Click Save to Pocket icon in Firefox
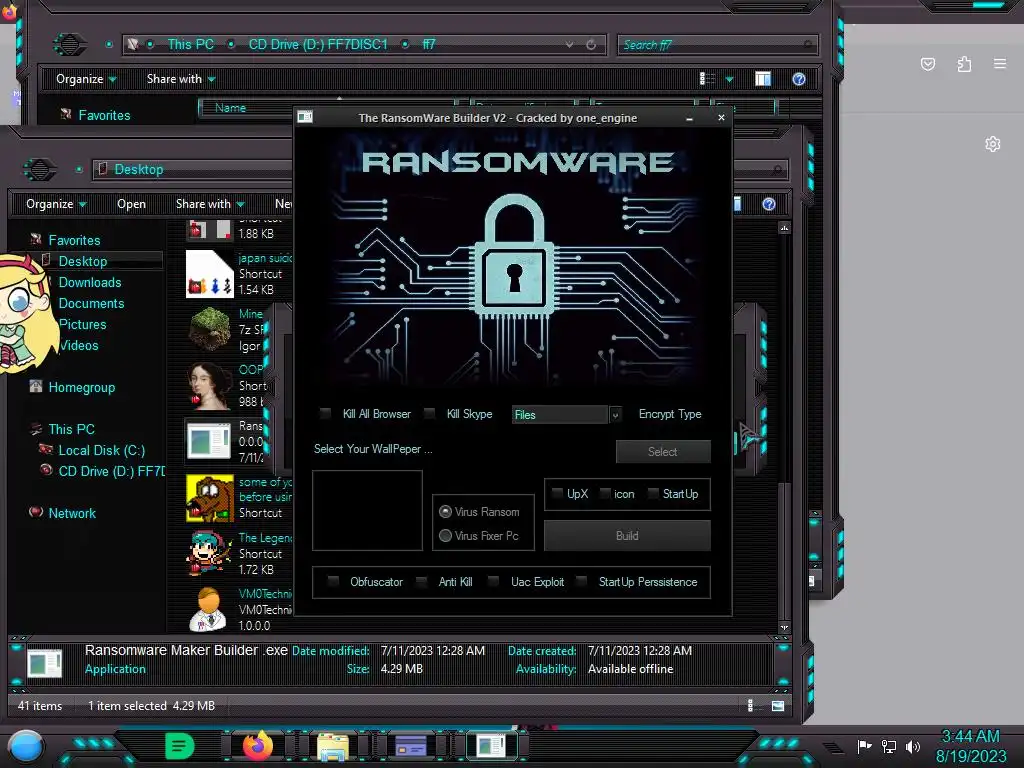Viewport: 1024px width, 768px height. [928, 64]
